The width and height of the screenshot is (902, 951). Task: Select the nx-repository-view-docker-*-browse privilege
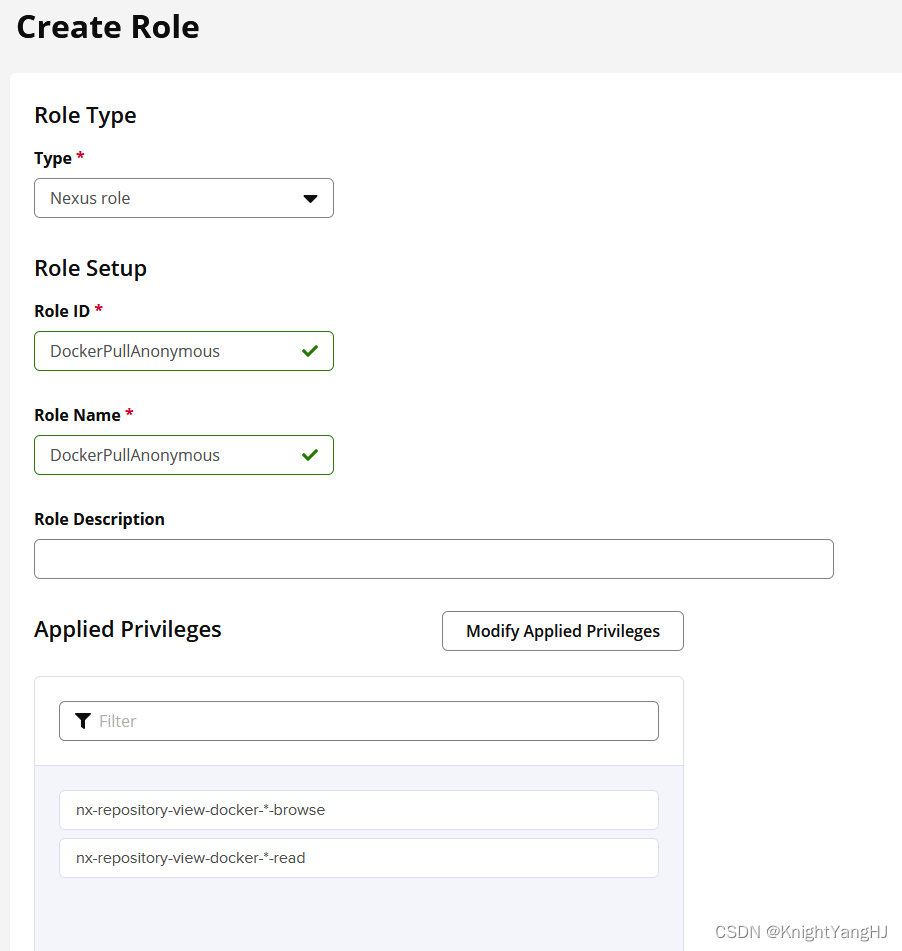tap(359, 810)
